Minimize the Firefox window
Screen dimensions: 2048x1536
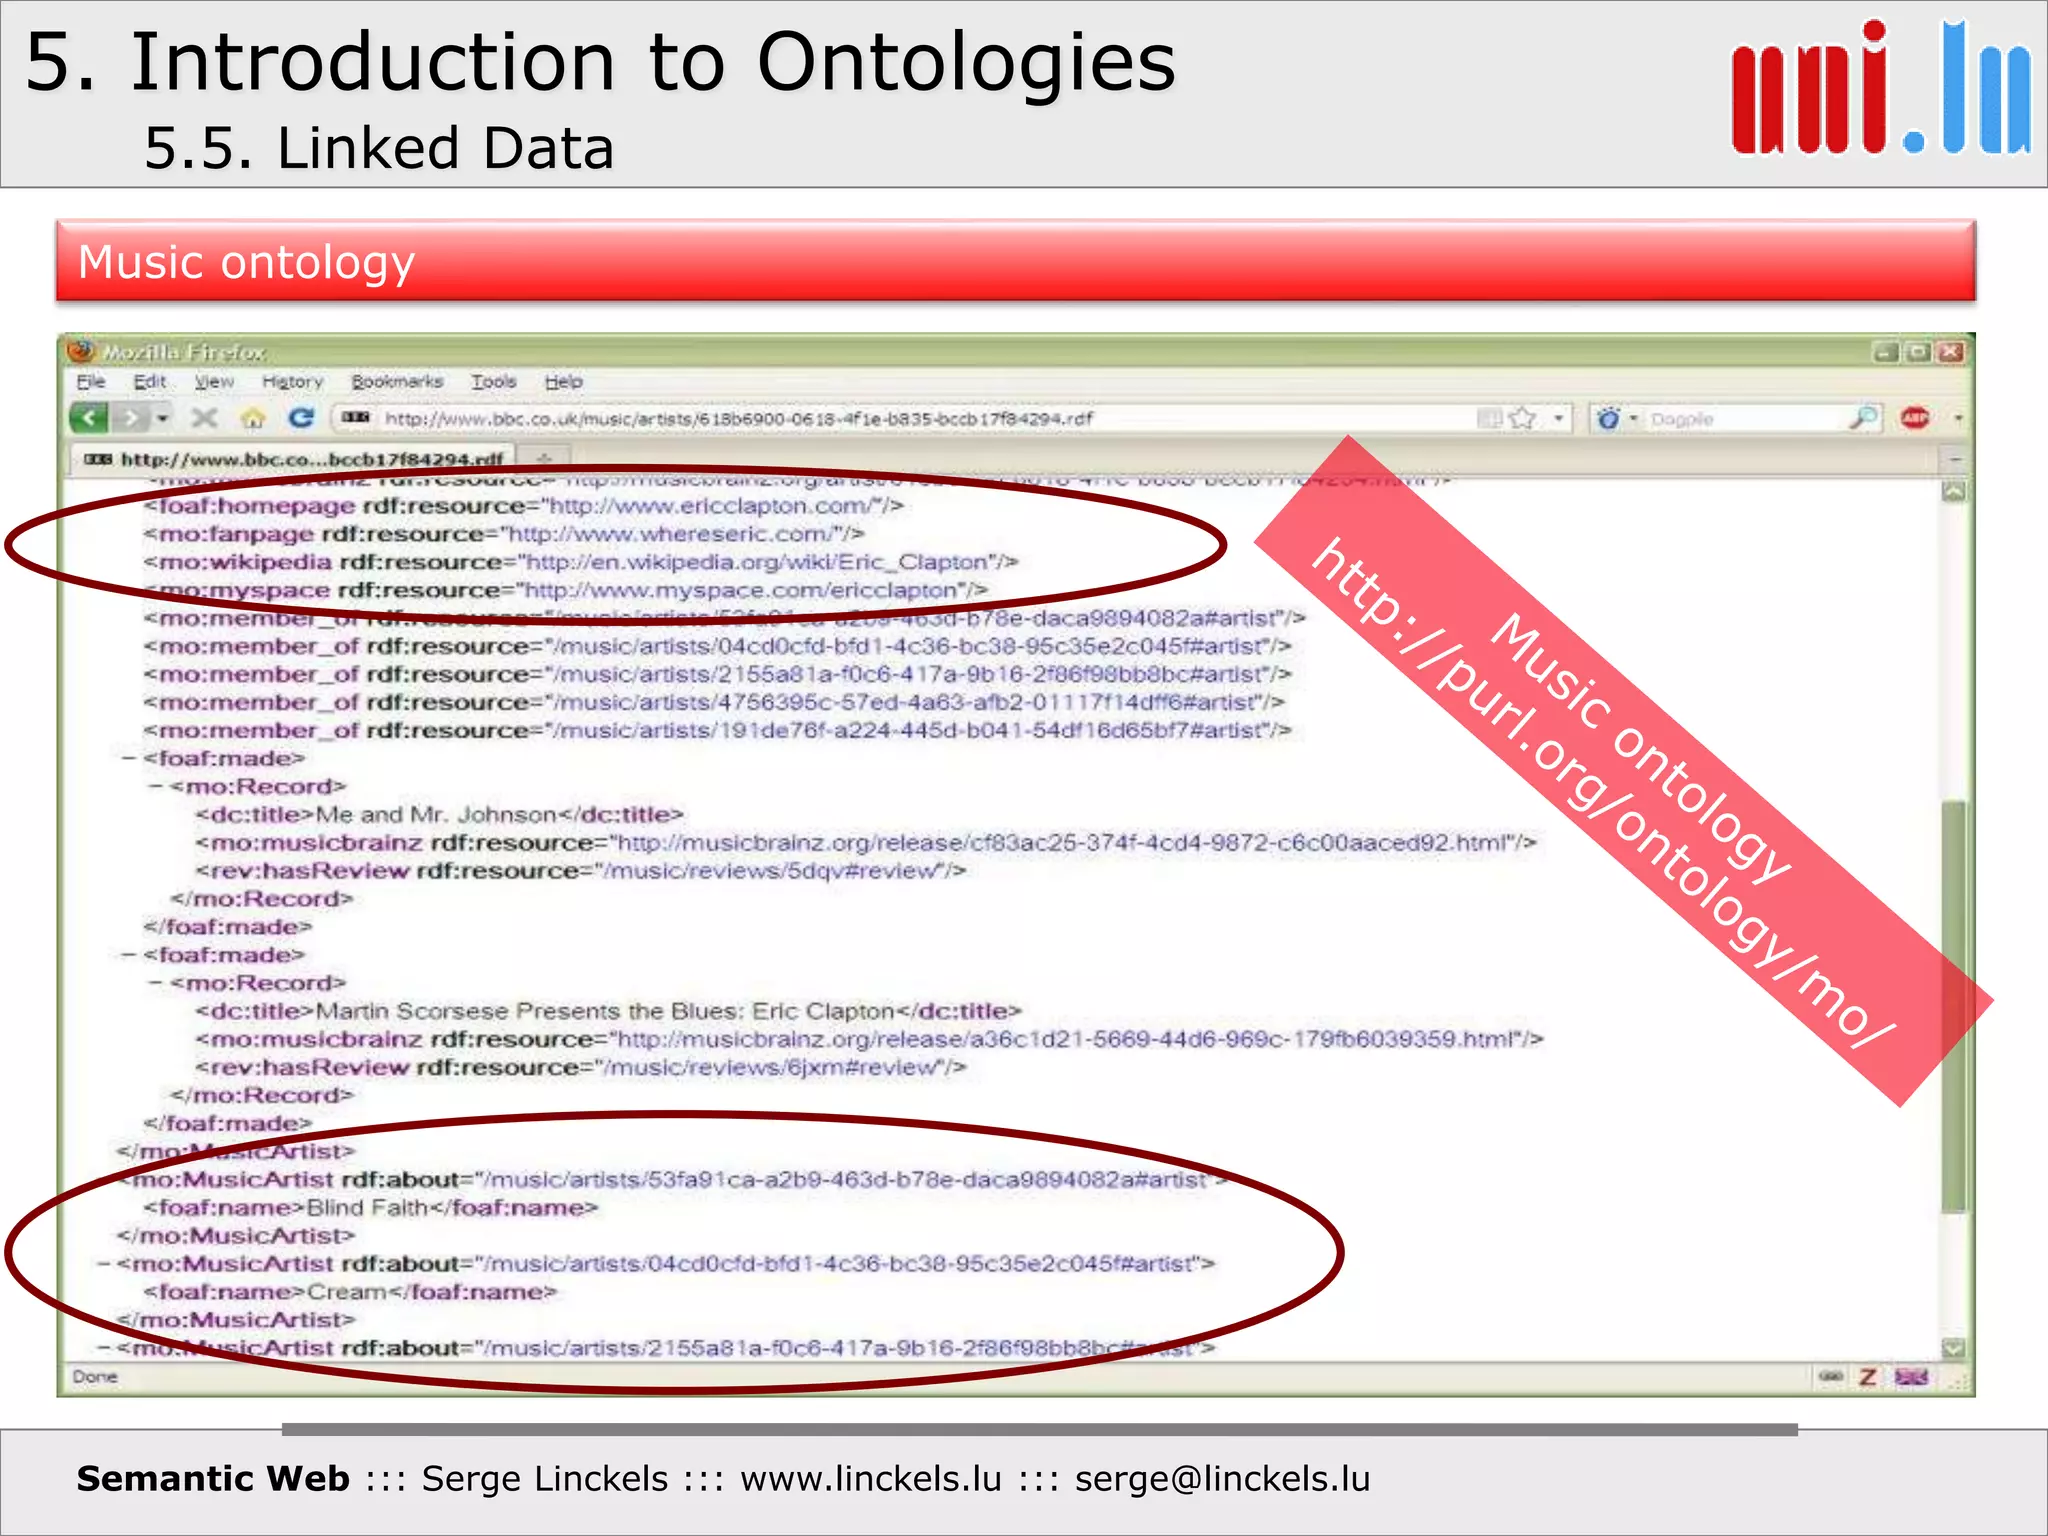click(x=1886, y=352)
